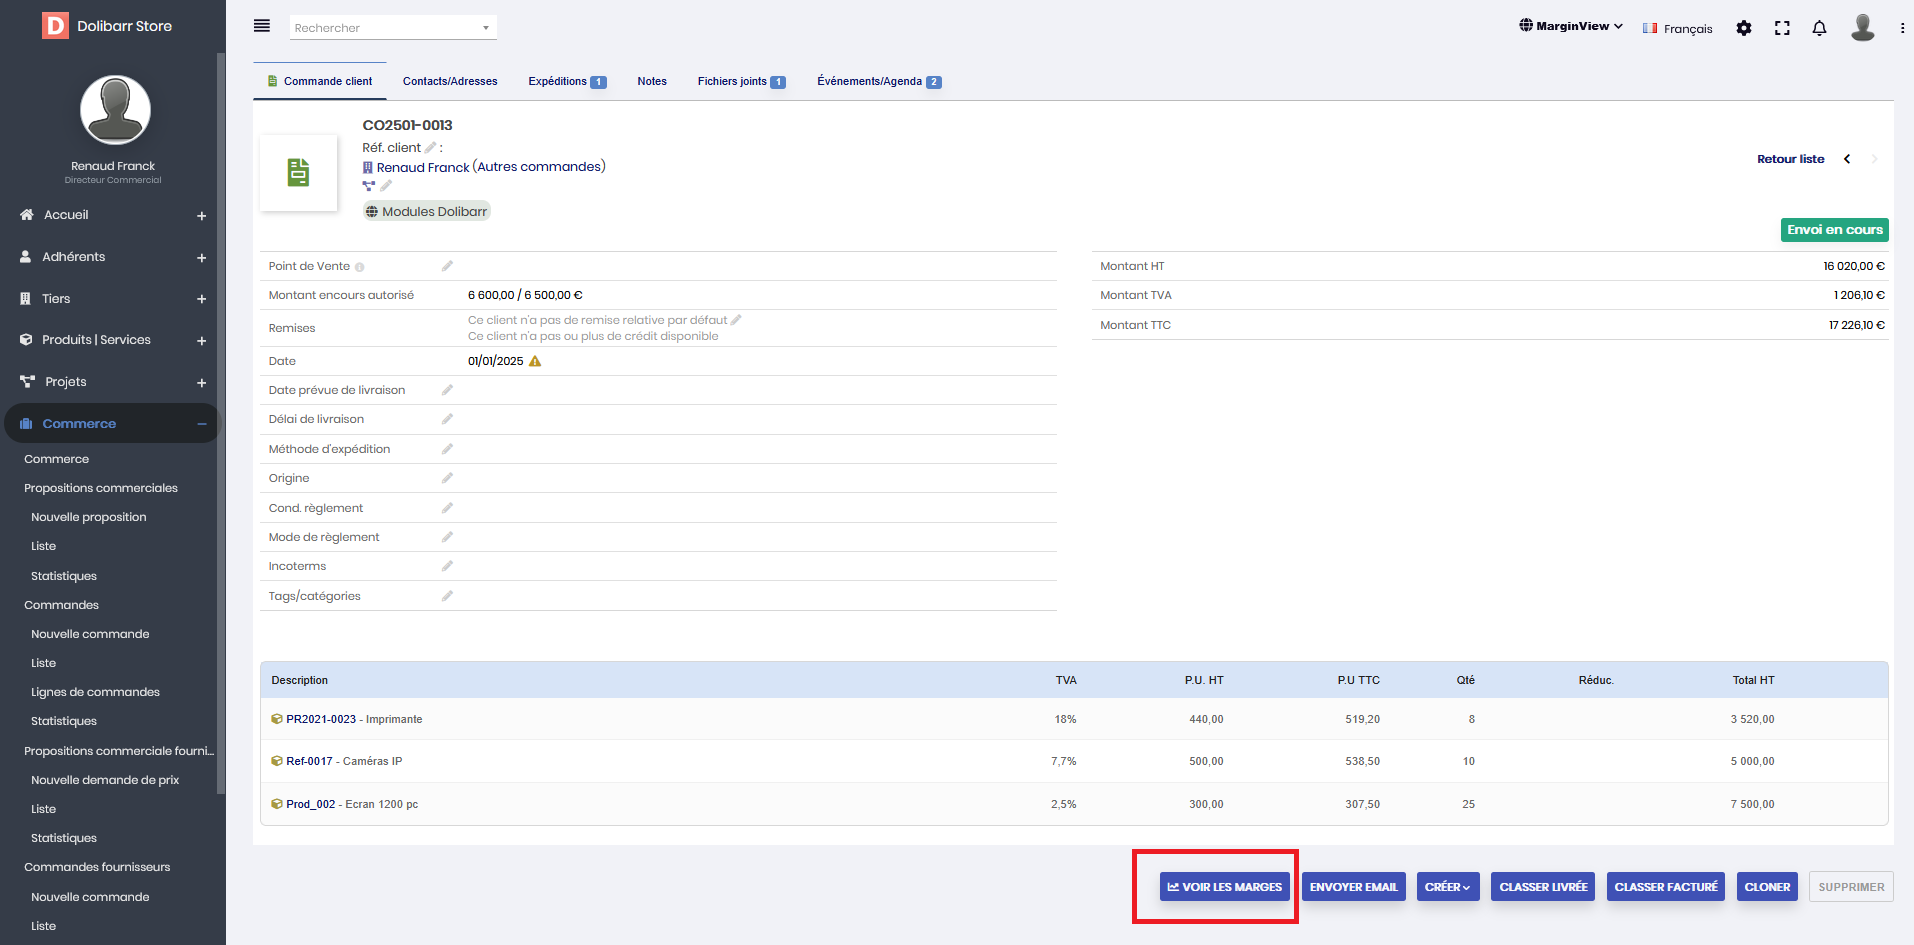Viewport: 1914px width, 945px height.
Task: Toggle fullscreen mode icon
Action: (1782, 28)
